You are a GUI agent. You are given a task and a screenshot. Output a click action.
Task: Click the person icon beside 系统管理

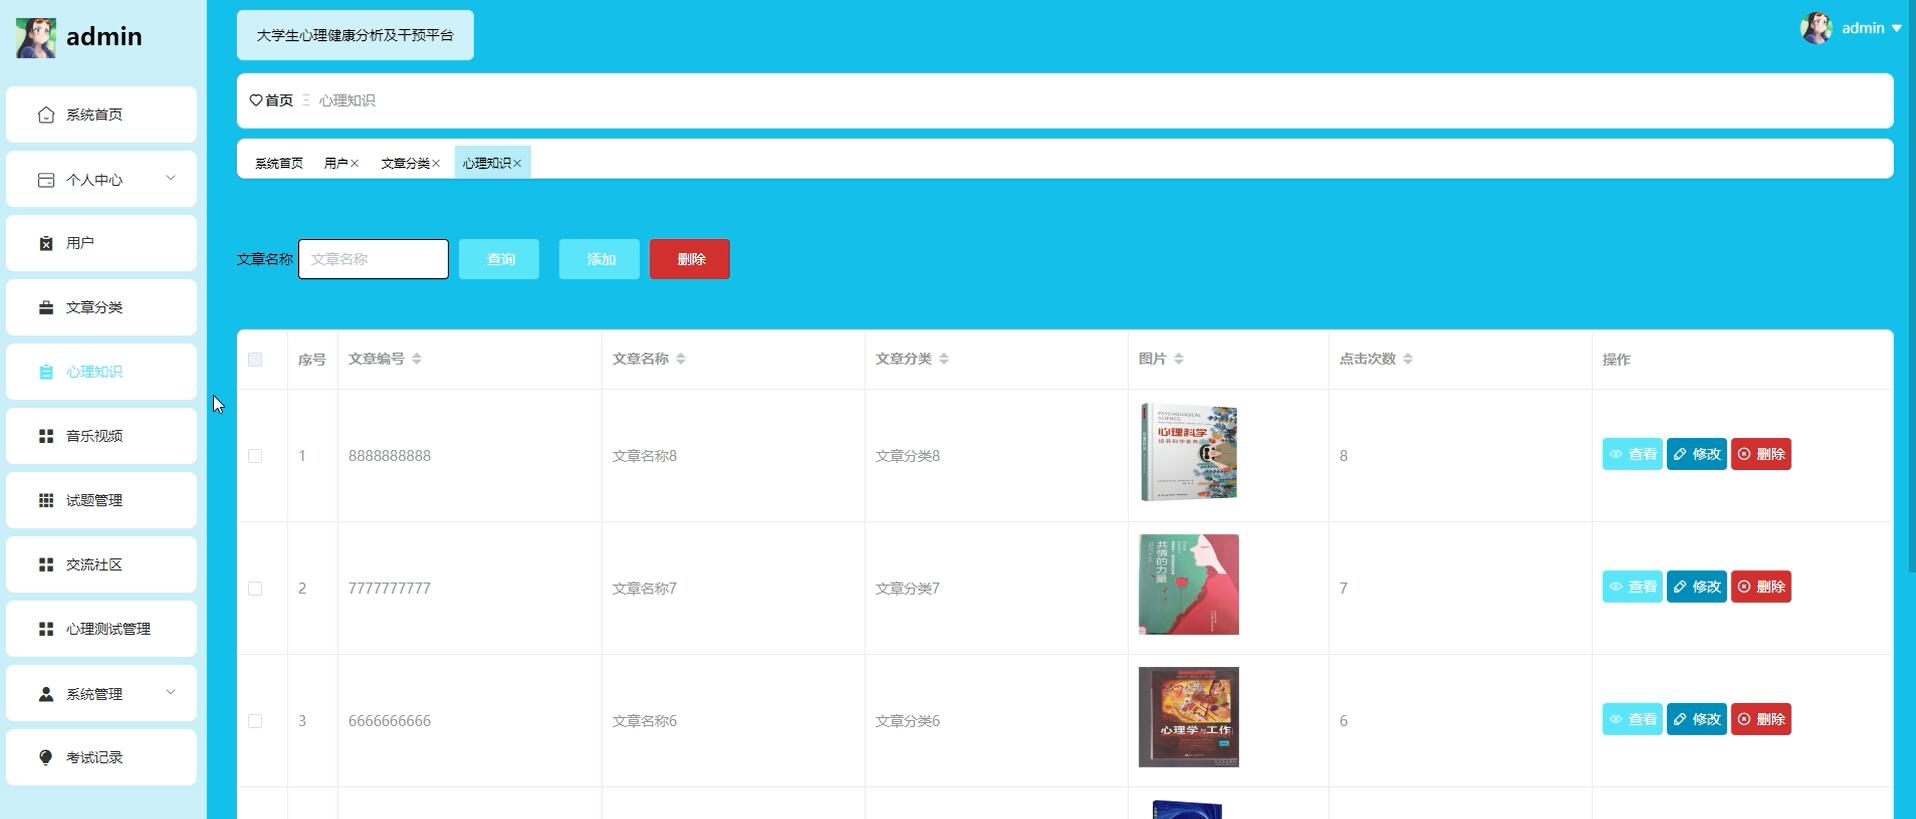[x=46, y=694]
